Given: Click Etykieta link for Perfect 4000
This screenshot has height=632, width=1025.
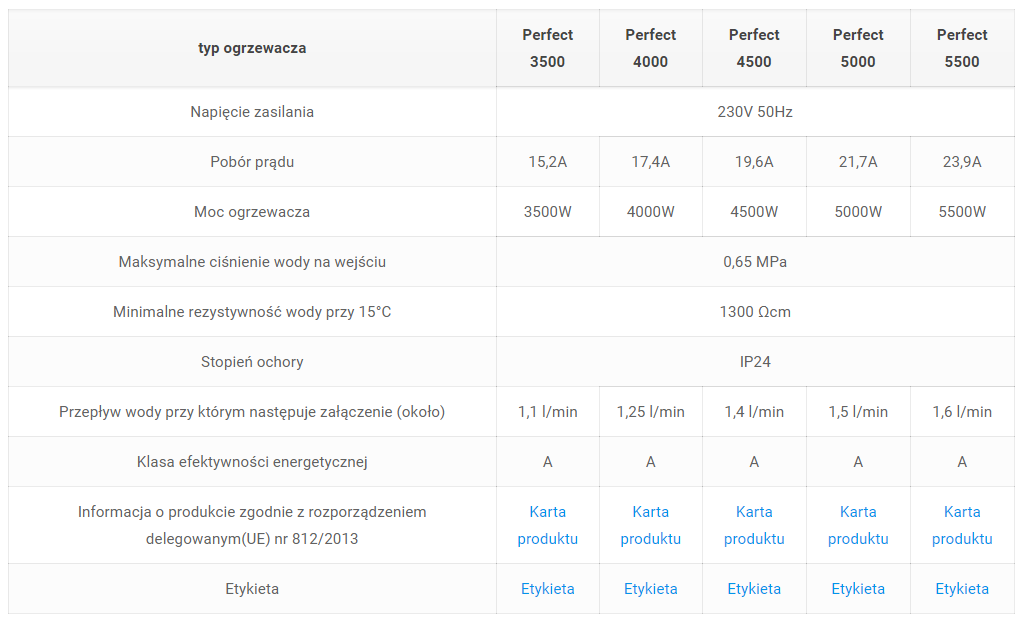Looking at the screenshot, I should pos(650,589).
